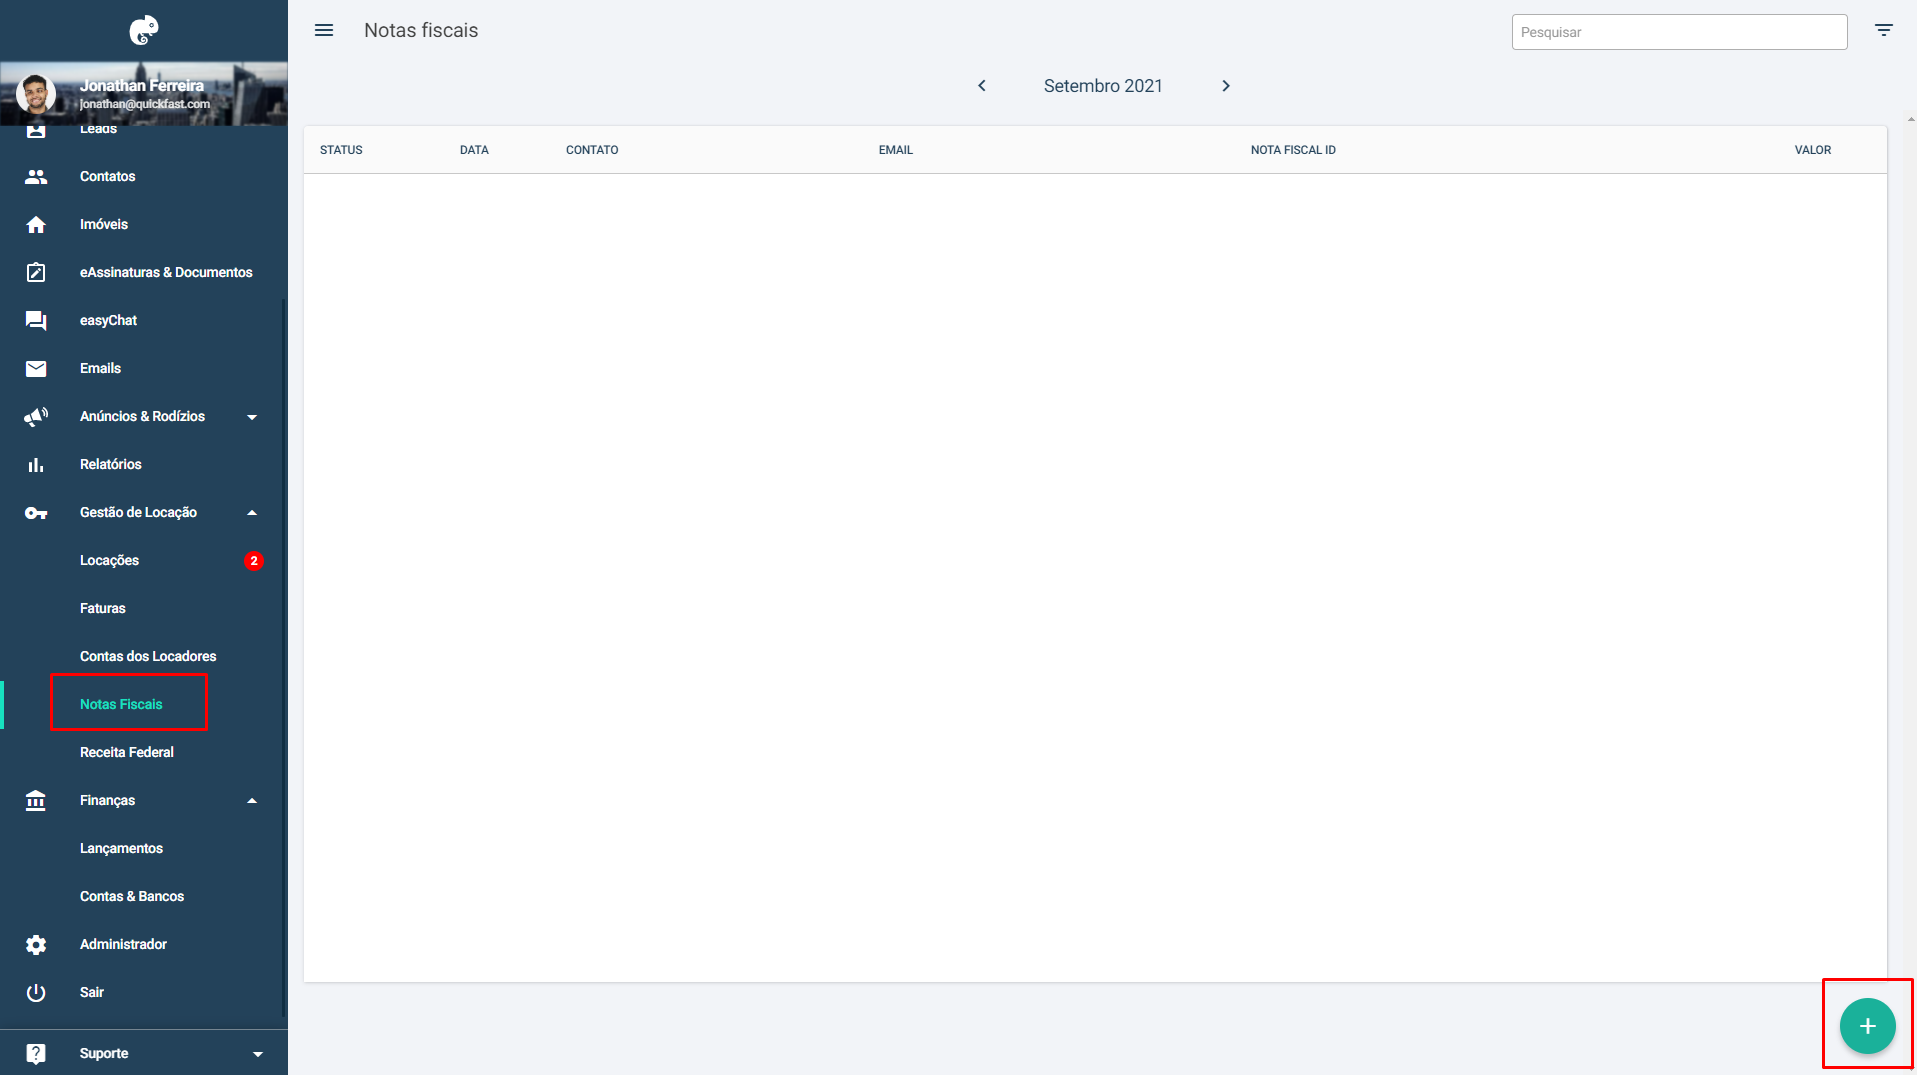Click the Administrador gear icon
Screen dimensions: 1920x1080
click(36, 945)
